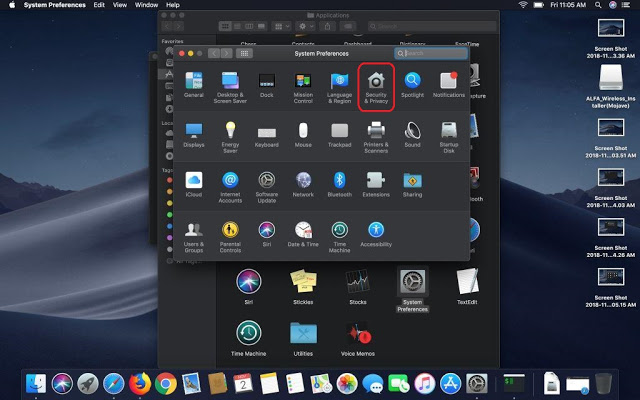Open Printers & Scanners settings
Image resolution: width=640 pixels, height=400 pixels.
376,131
